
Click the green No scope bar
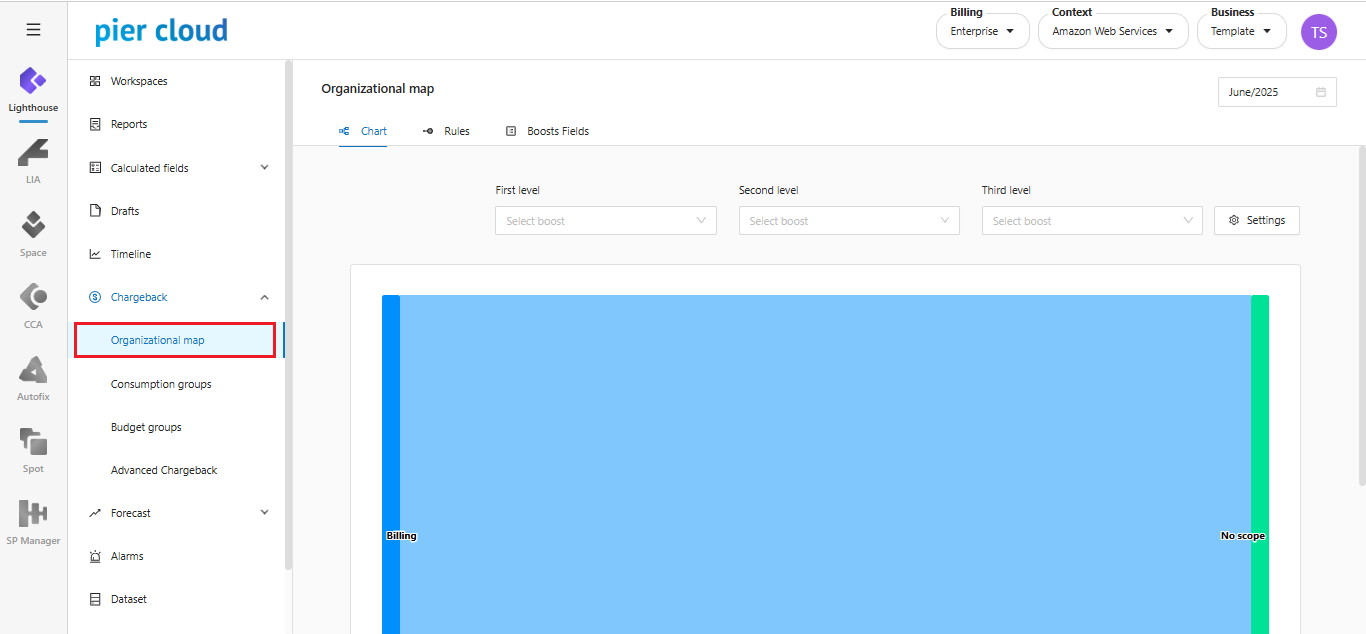(1260, 450)
